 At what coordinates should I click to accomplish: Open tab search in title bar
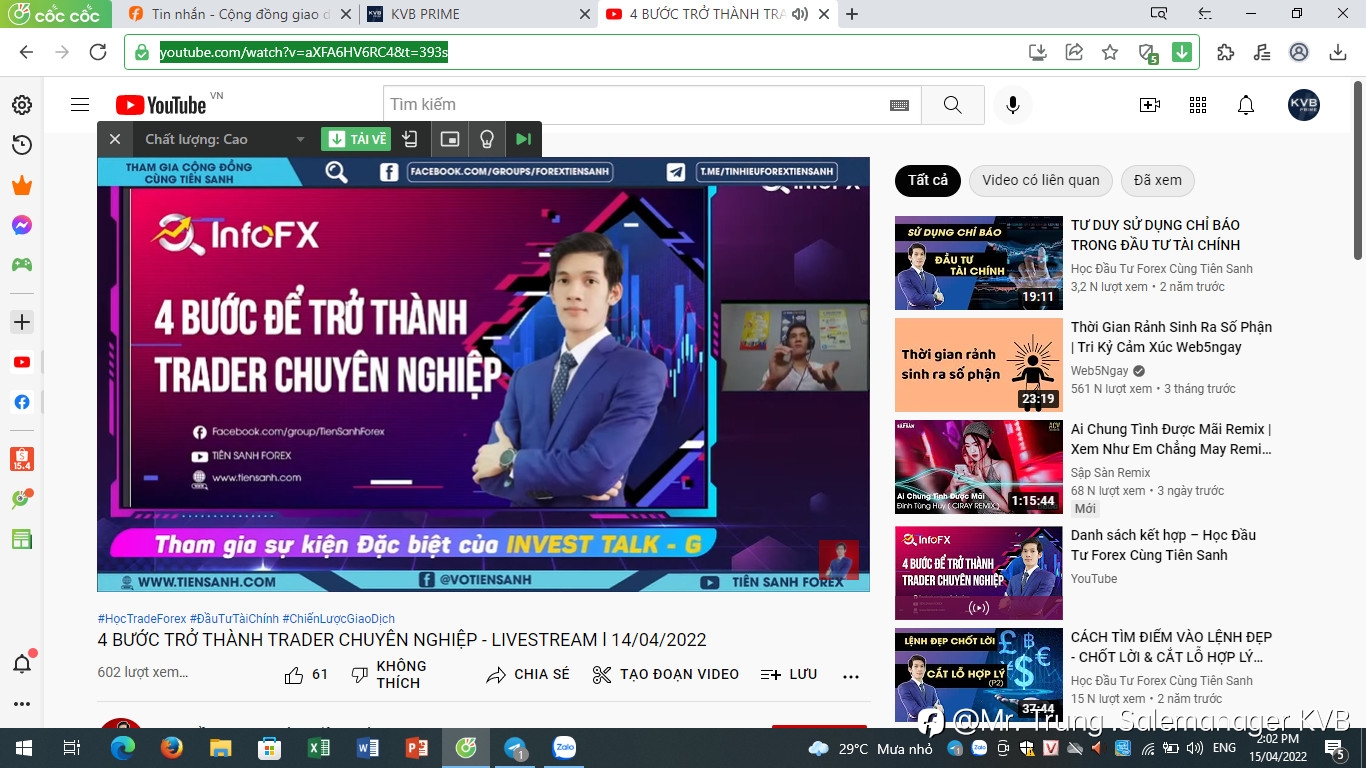point(1158,14)
